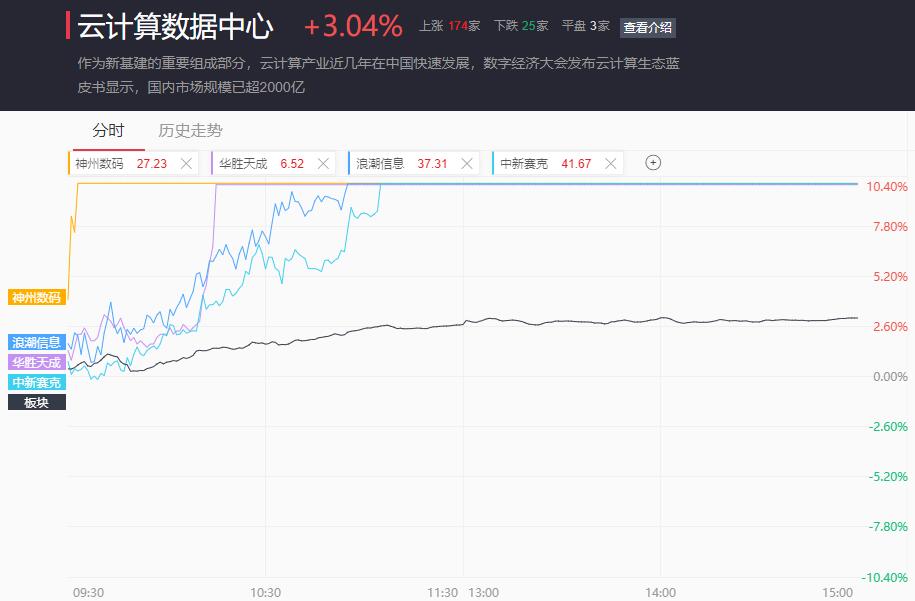Toggle the 神州数码 orange legend label
This screenshot has height=601, width=915.
pyautogui.click(x=36, y=297)
